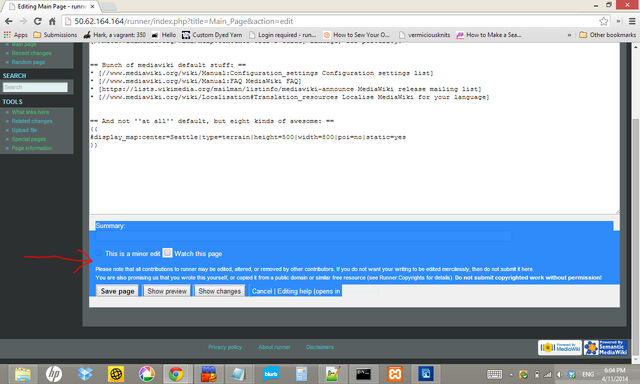Open Dropbox from the taskbar
The image size is (640, 384).
tap(85, 374)
